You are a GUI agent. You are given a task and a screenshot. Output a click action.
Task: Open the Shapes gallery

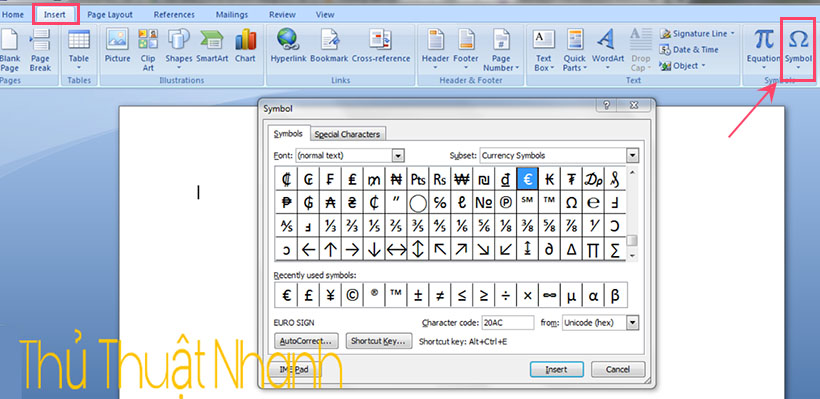[179, 50]
